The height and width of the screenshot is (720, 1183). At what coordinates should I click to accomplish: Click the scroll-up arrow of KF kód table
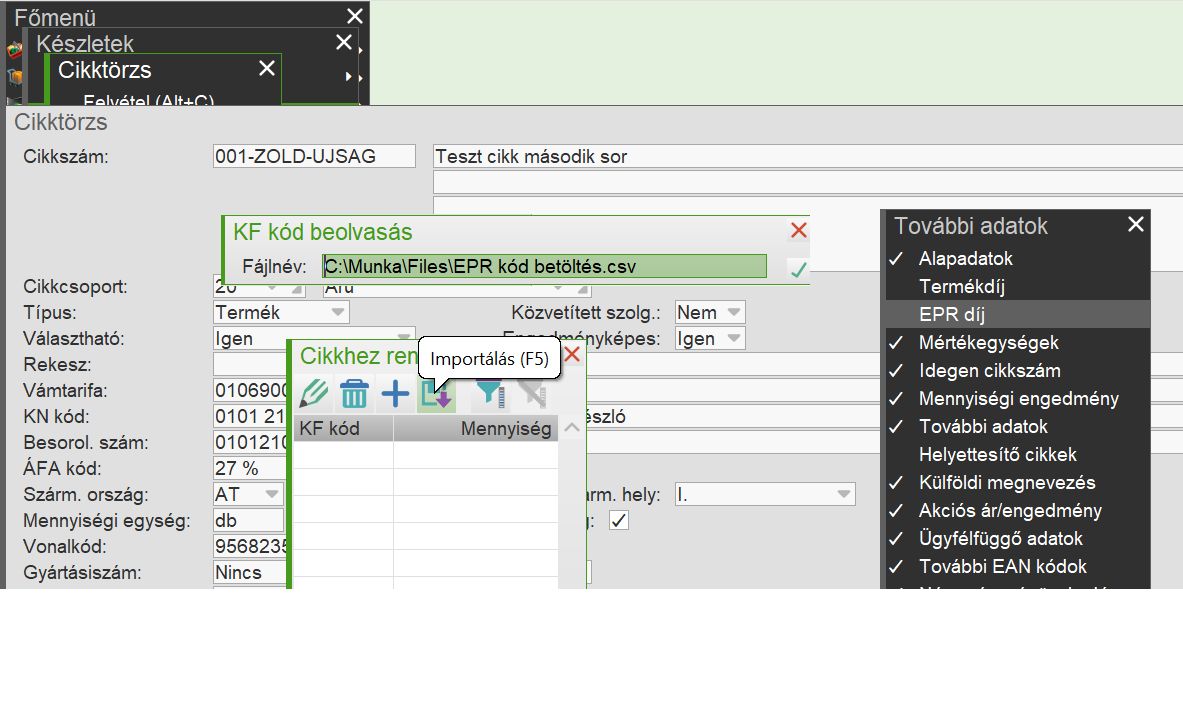coord(572,428)
